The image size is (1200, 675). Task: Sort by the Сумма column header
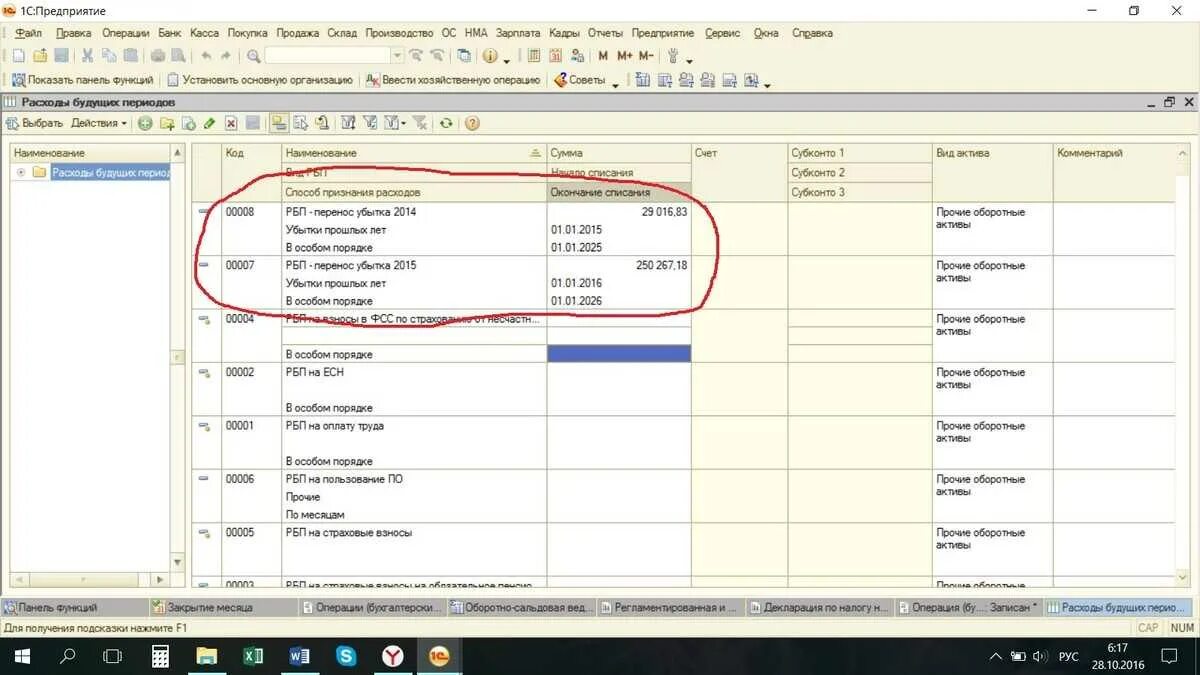click(619, 153)
